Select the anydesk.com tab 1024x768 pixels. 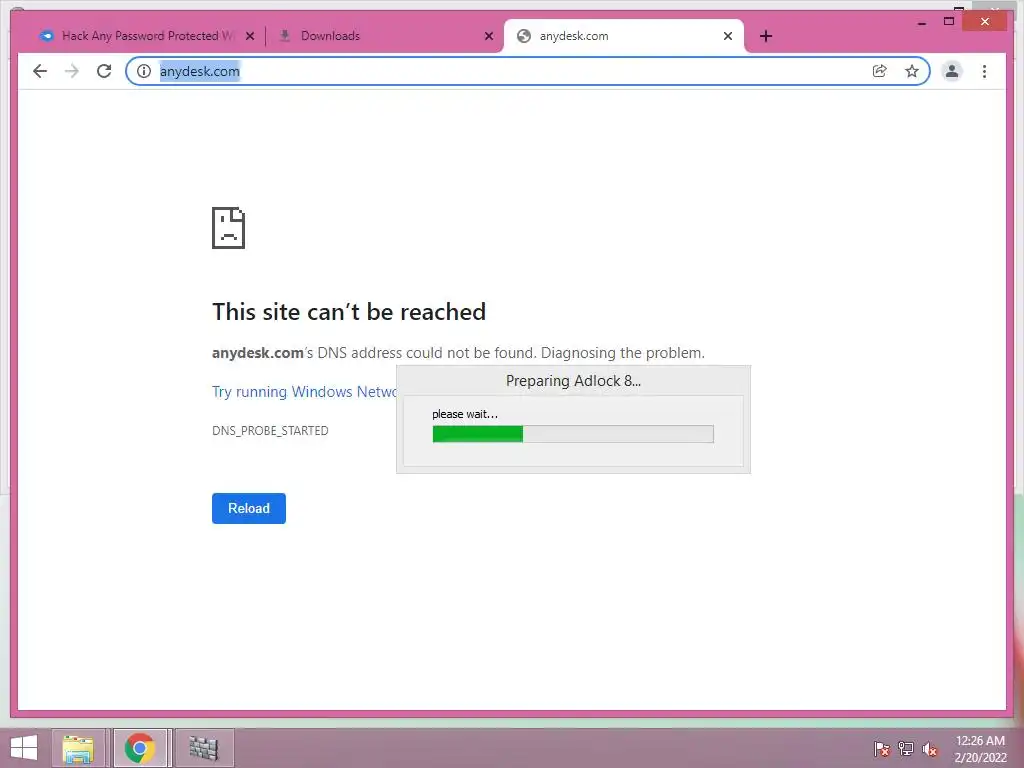(624, 36)
